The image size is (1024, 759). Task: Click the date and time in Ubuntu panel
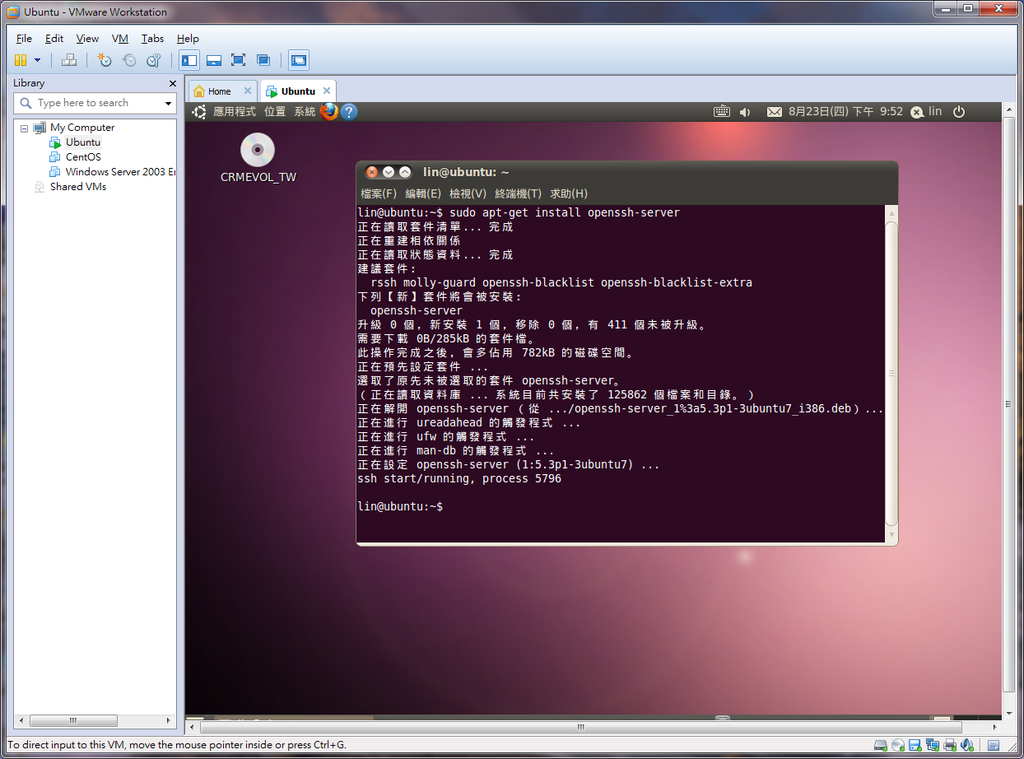[846, 112]
